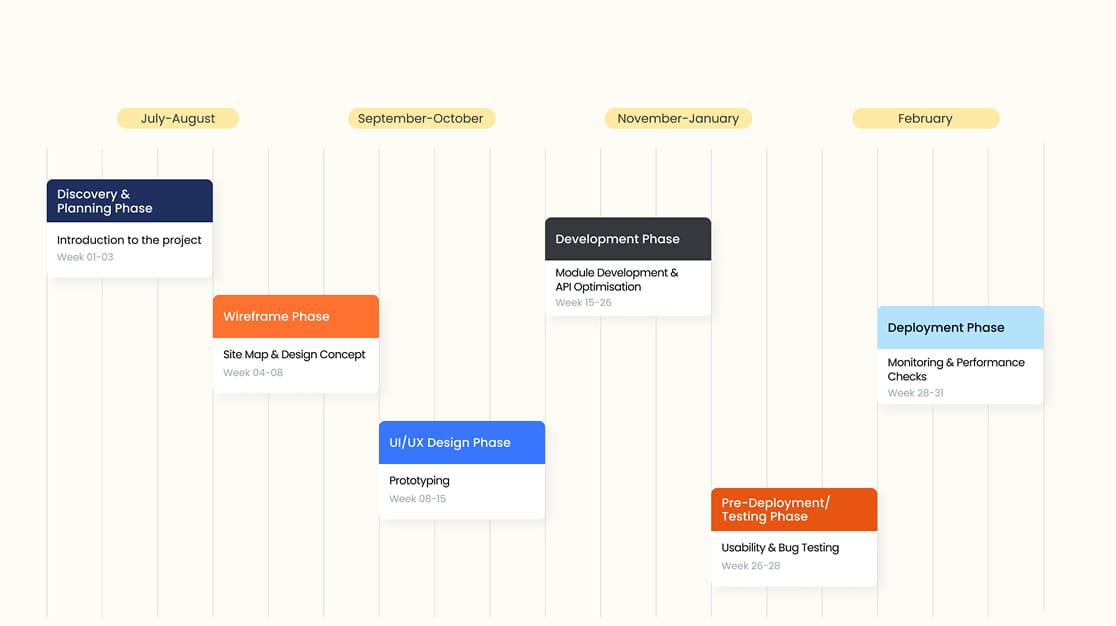This screenshot has height=626, width=1116.
Task: Open "Introduction to the project" task
Action: click(129, 241)
